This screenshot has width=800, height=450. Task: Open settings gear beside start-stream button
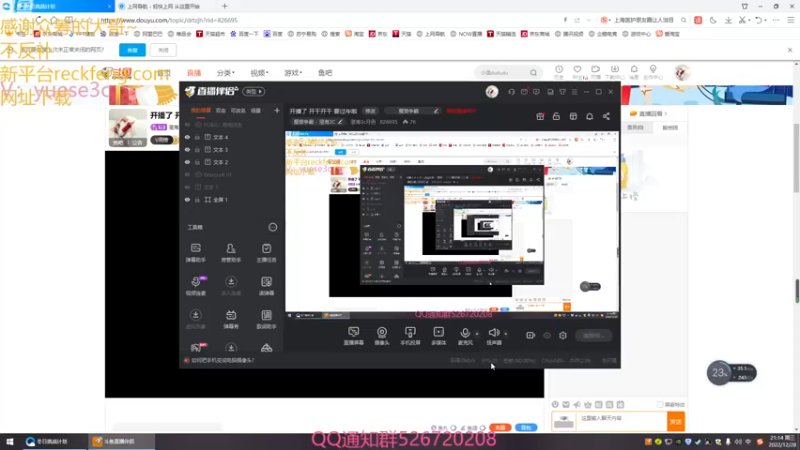click(x=563, y=335)
